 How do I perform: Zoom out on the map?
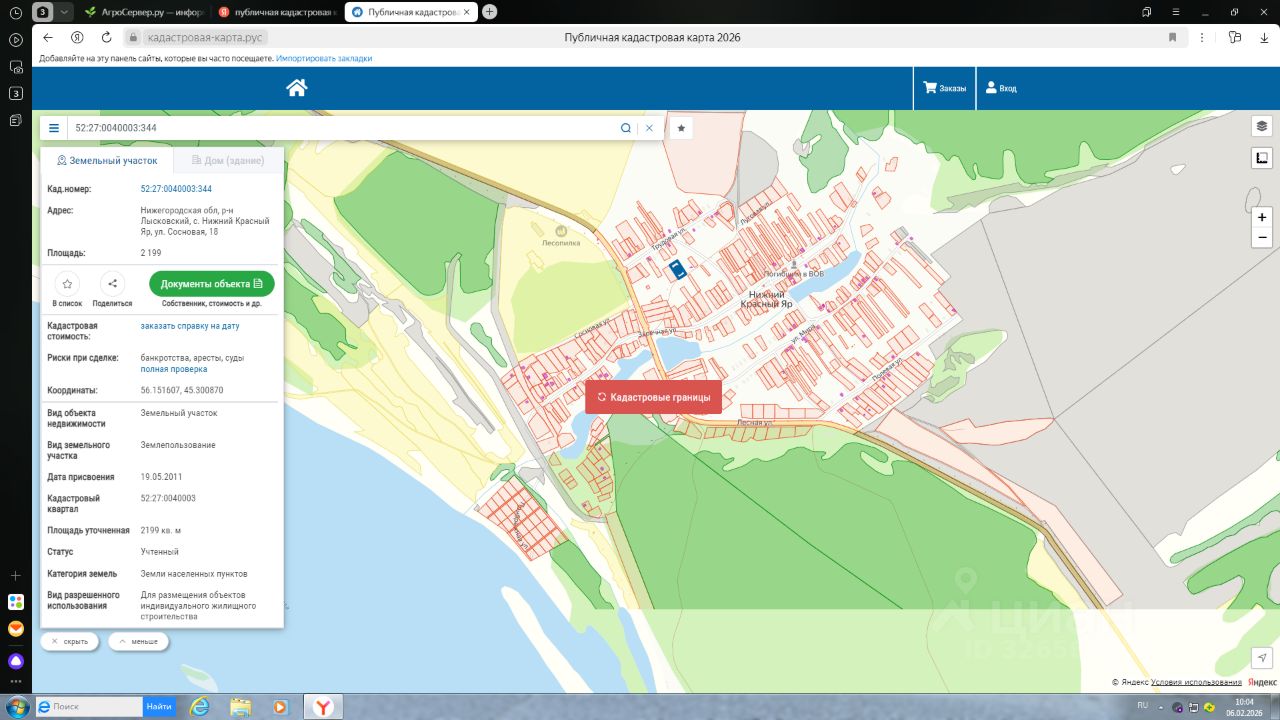pos(1262,238)
